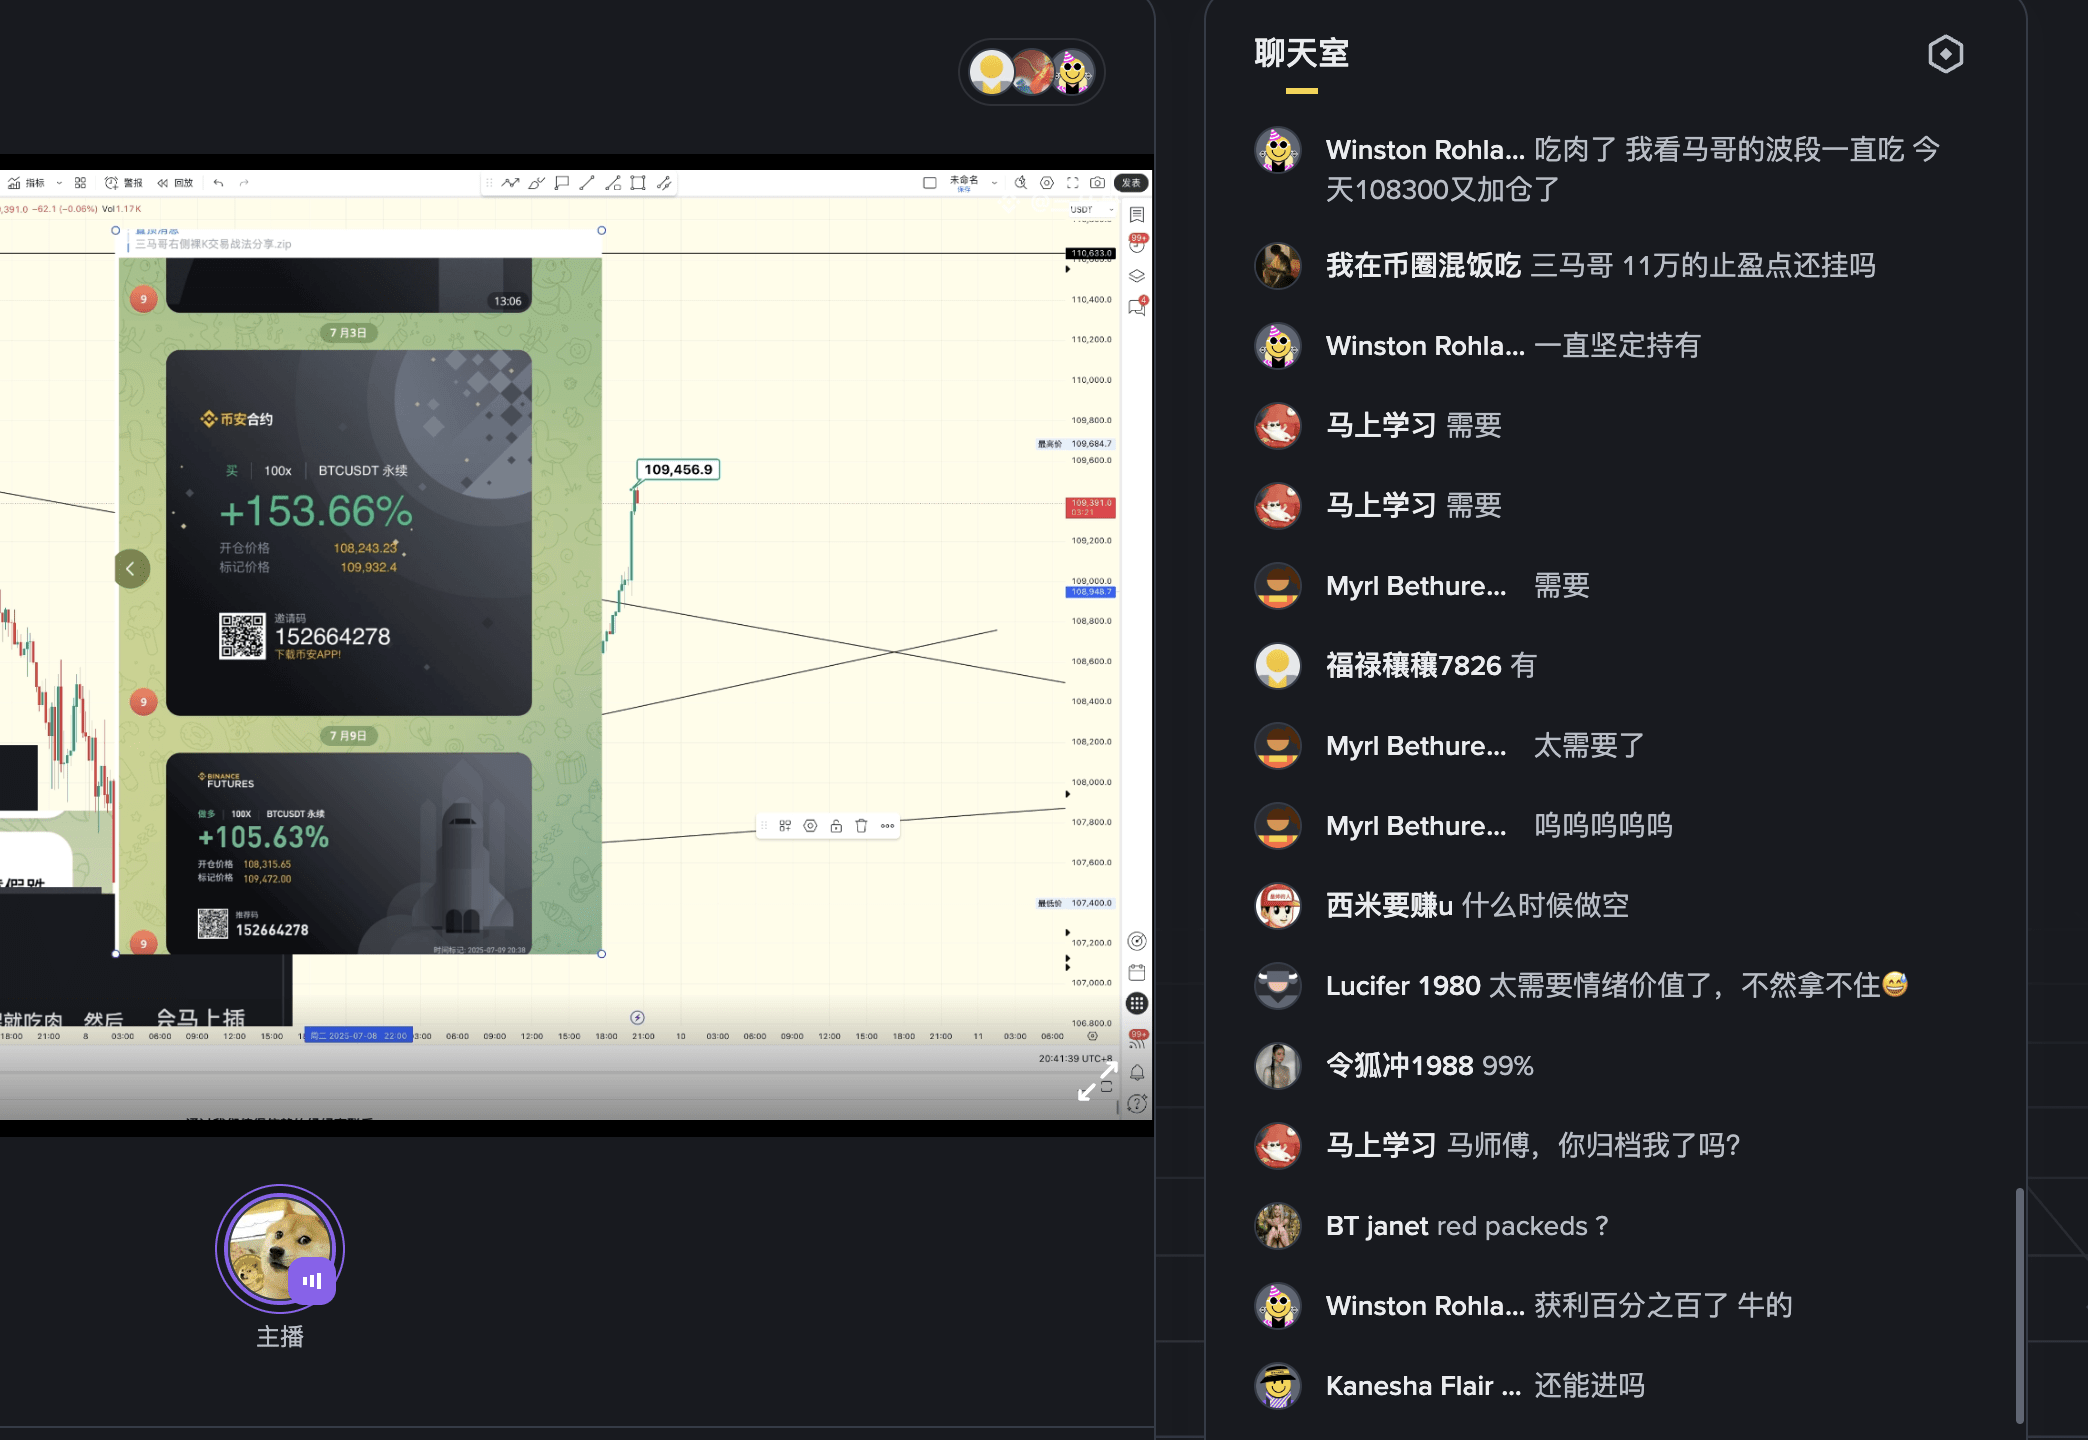Toggle lock on selected line

[836, 826]
